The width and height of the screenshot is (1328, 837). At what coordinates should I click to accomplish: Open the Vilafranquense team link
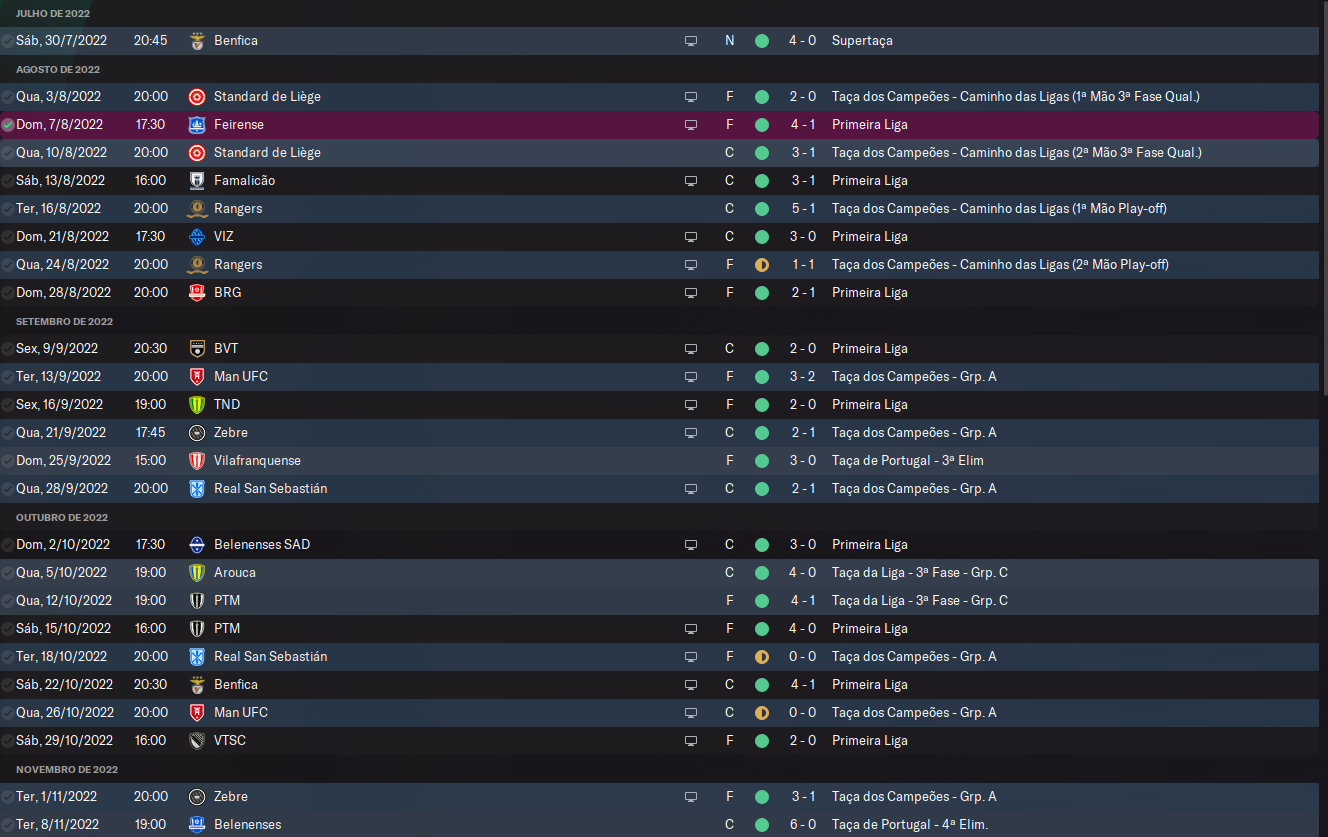(x=257, y=461)
